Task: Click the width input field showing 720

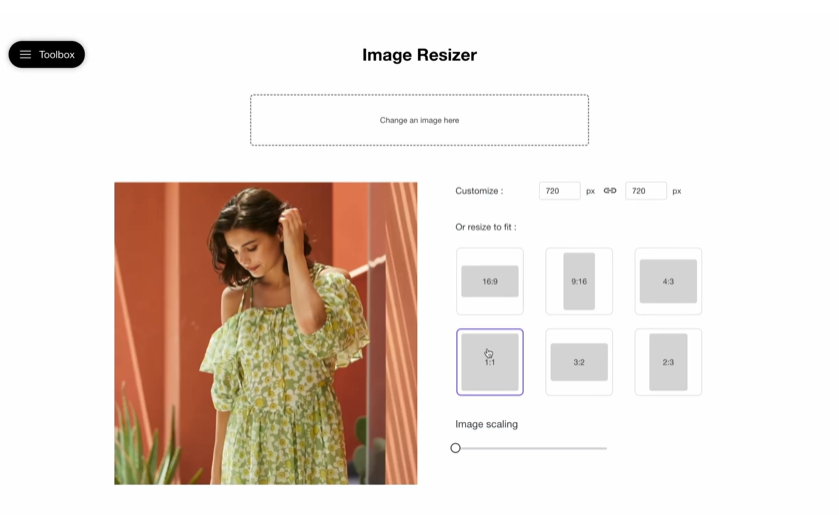Action: click(559, 191)
